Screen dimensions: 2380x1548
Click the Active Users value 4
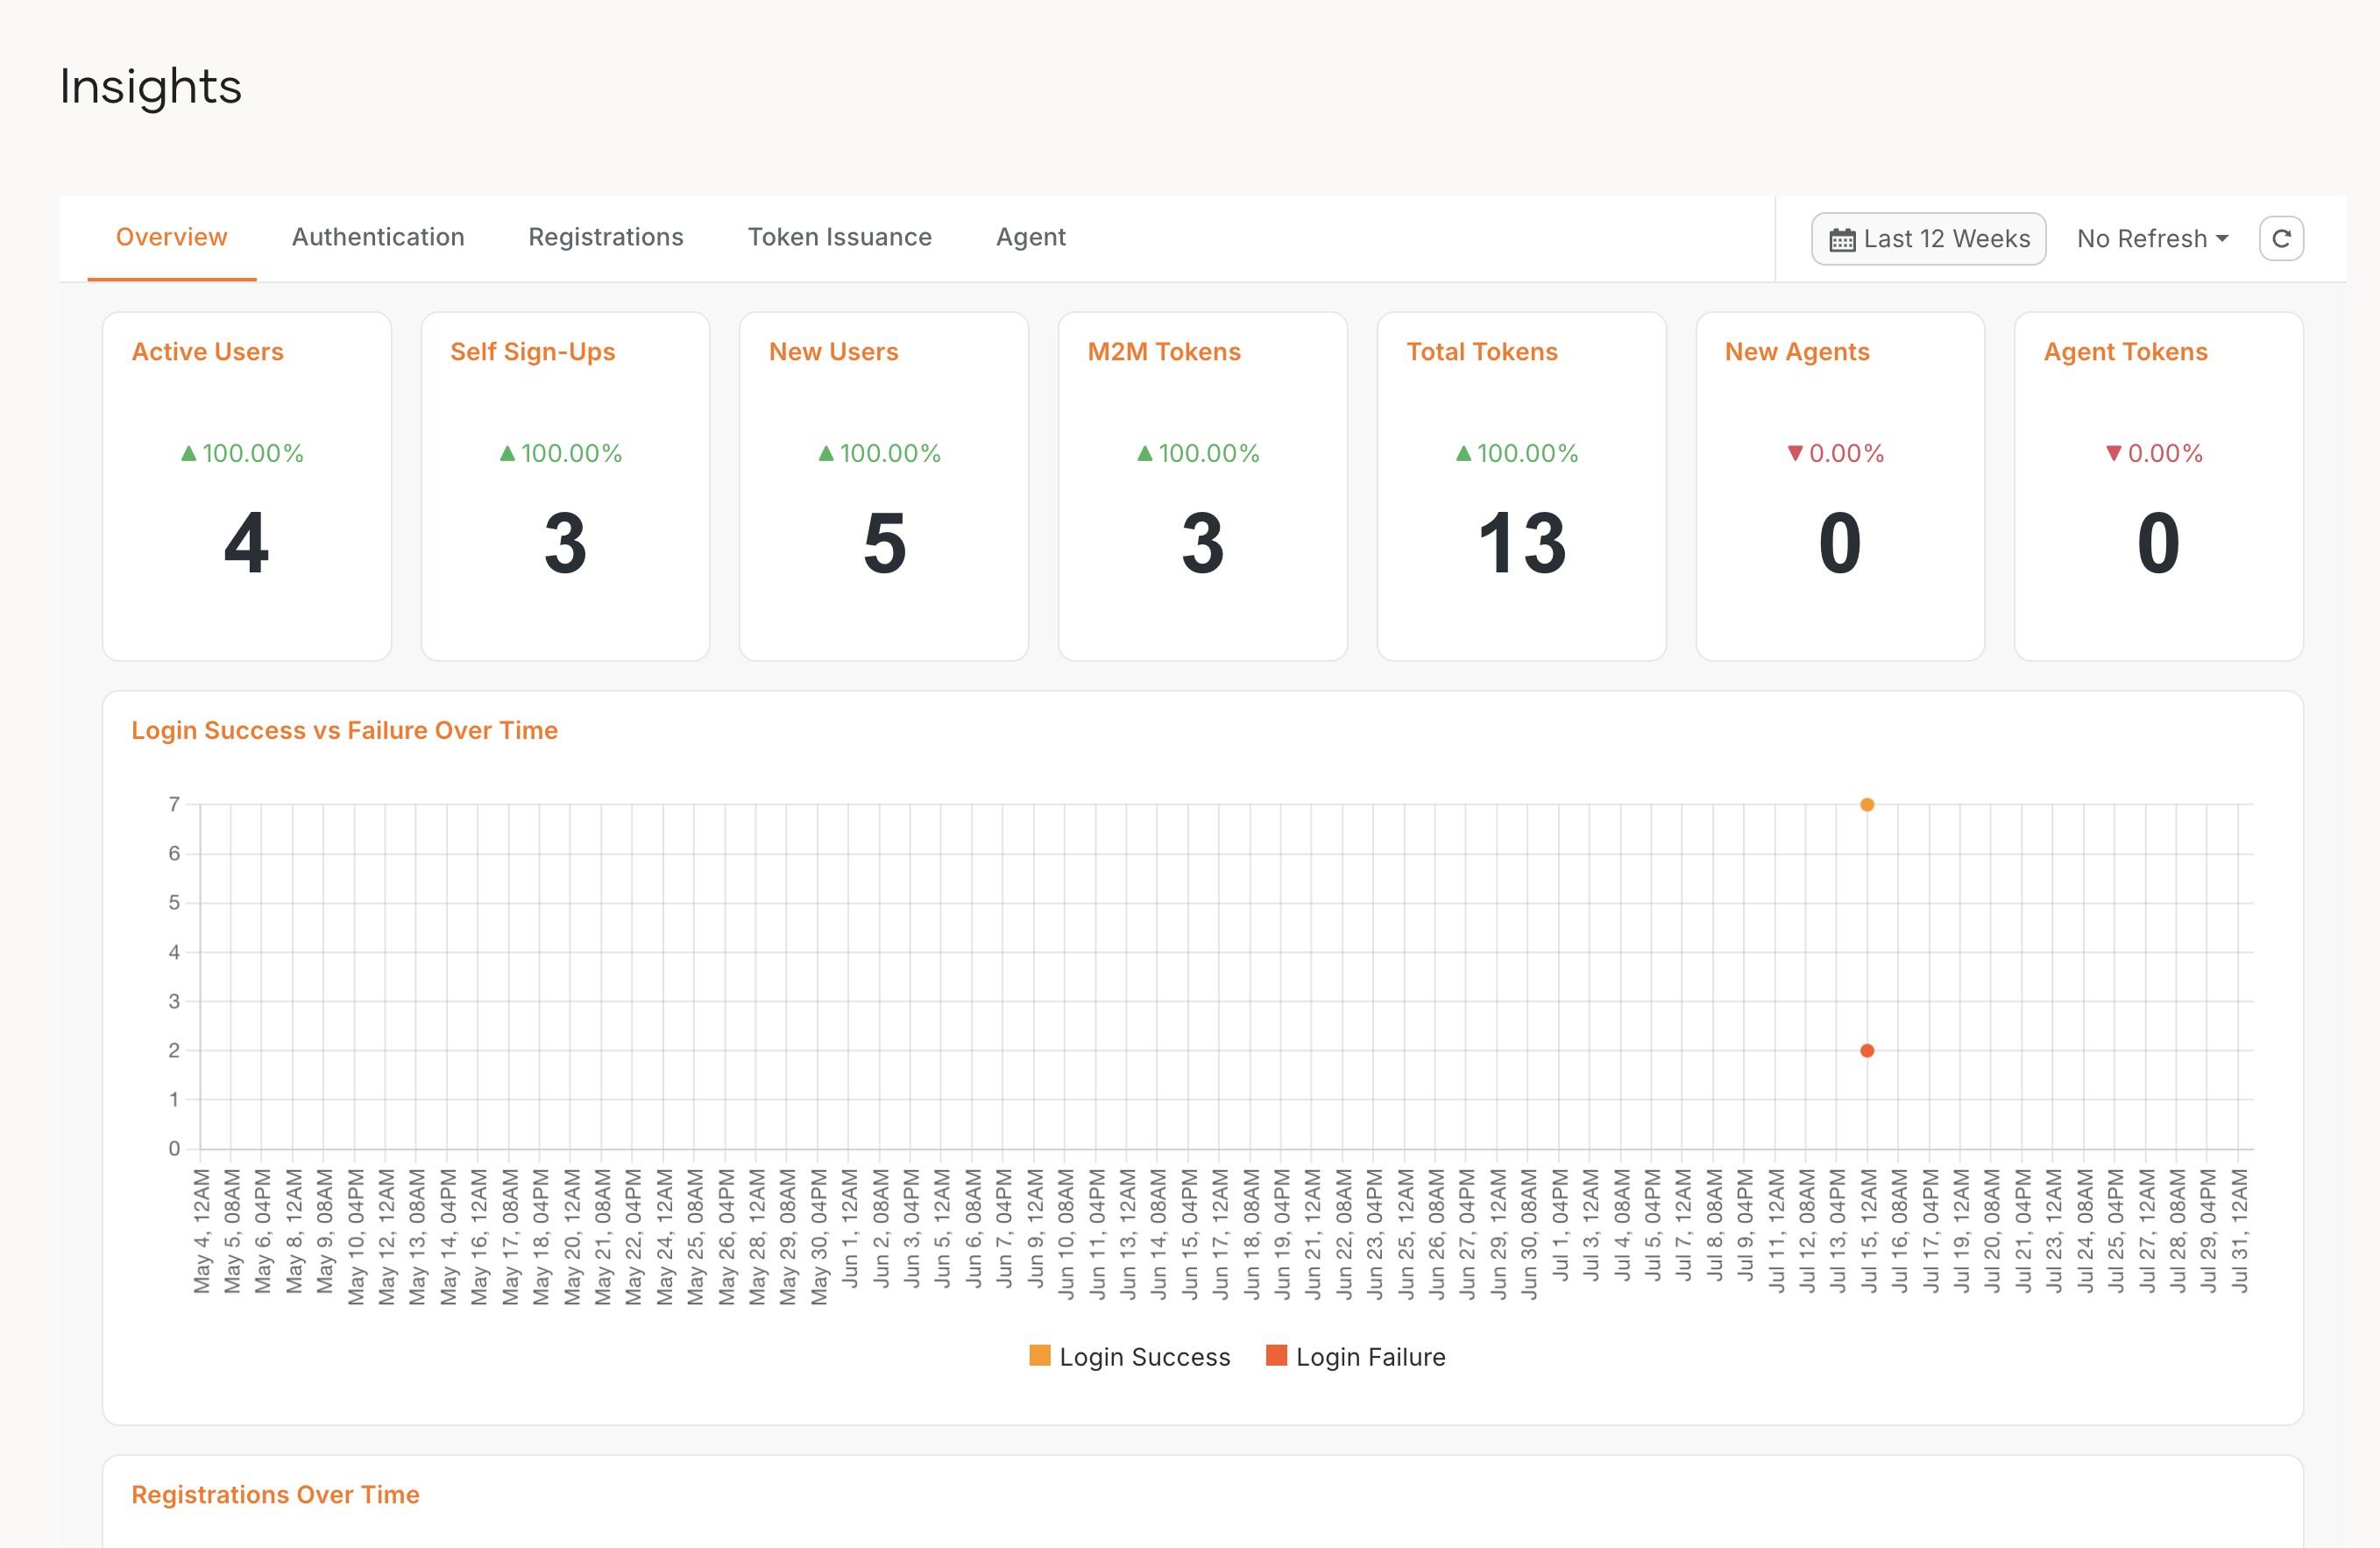tap(247, 544)
